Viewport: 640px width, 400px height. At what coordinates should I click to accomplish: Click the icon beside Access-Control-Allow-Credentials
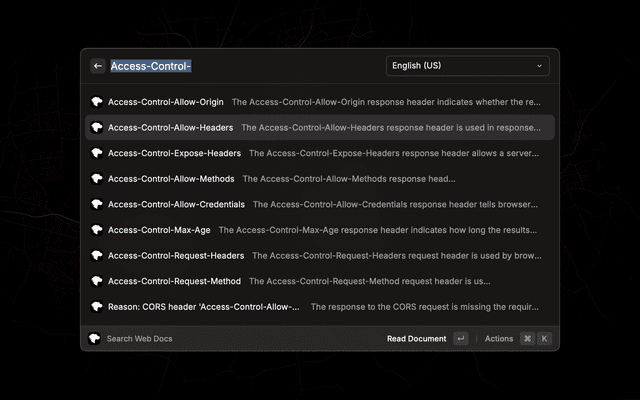(x=97, y=204)
